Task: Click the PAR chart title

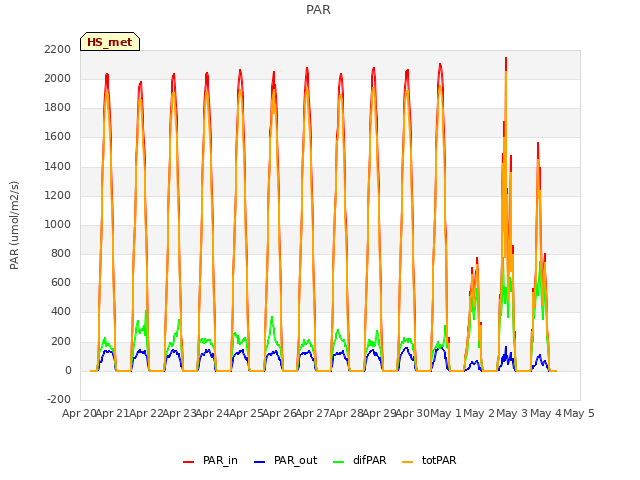Action: pos(318,9)
